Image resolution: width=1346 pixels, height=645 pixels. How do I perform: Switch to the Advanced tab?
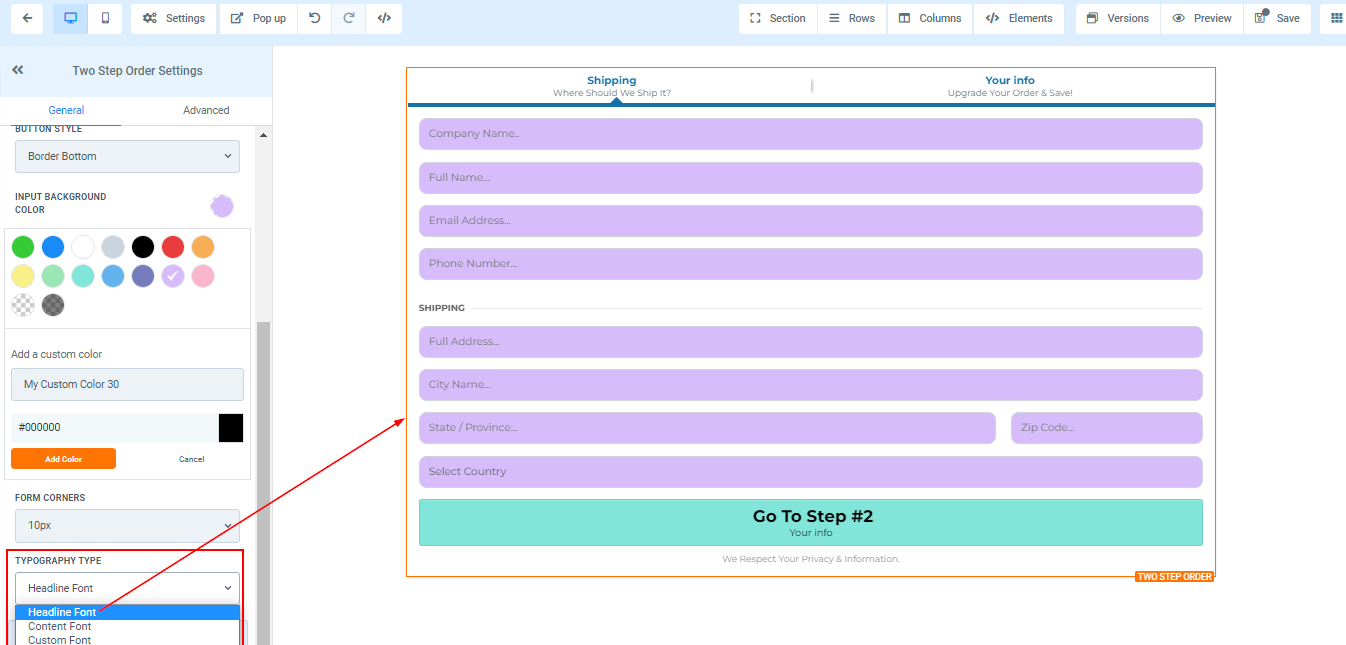pyautogui.click(x=206, y=110)
